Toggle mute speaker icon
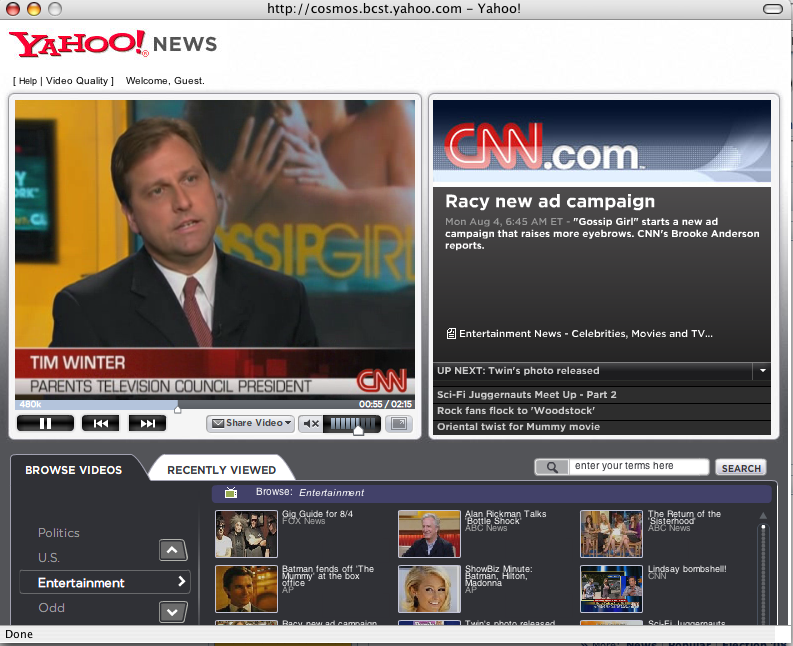793x646 pixels. click(x=311, y=423)
